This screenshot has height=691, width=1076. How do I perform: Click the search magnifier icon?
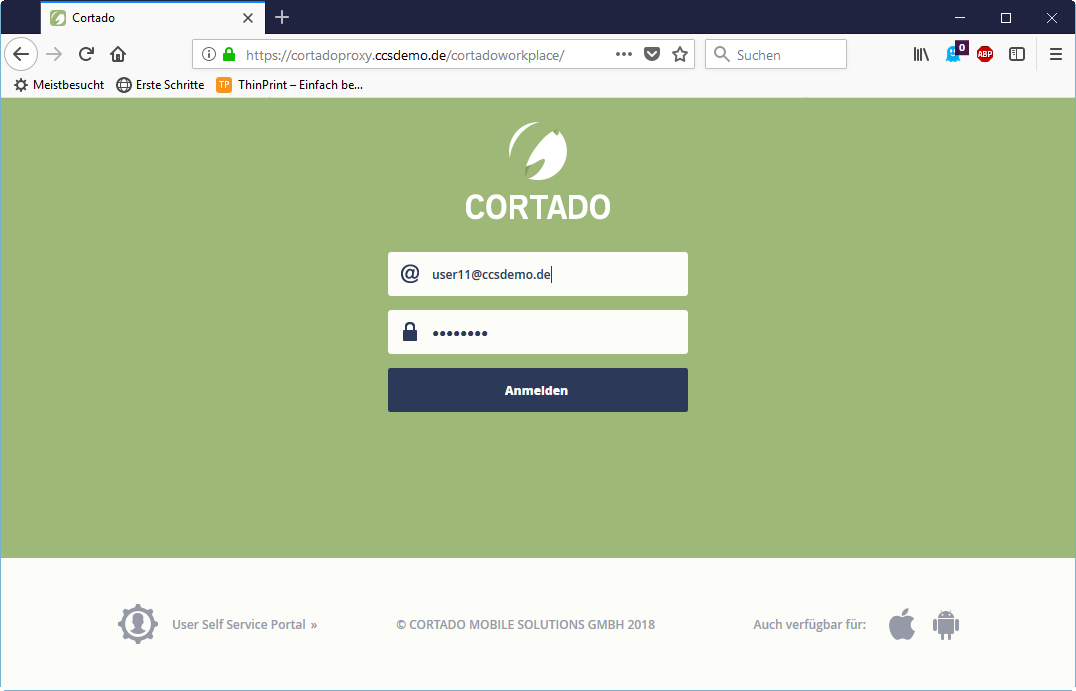pyautogui.click(x=721, y=54)
